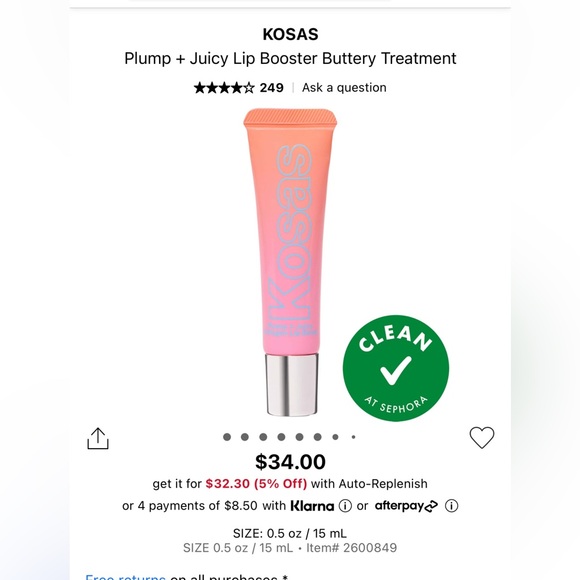This screenshot has width=580, height=580.
Task: Tap the Kosas lip booster product image
Action: coord(290,262)
